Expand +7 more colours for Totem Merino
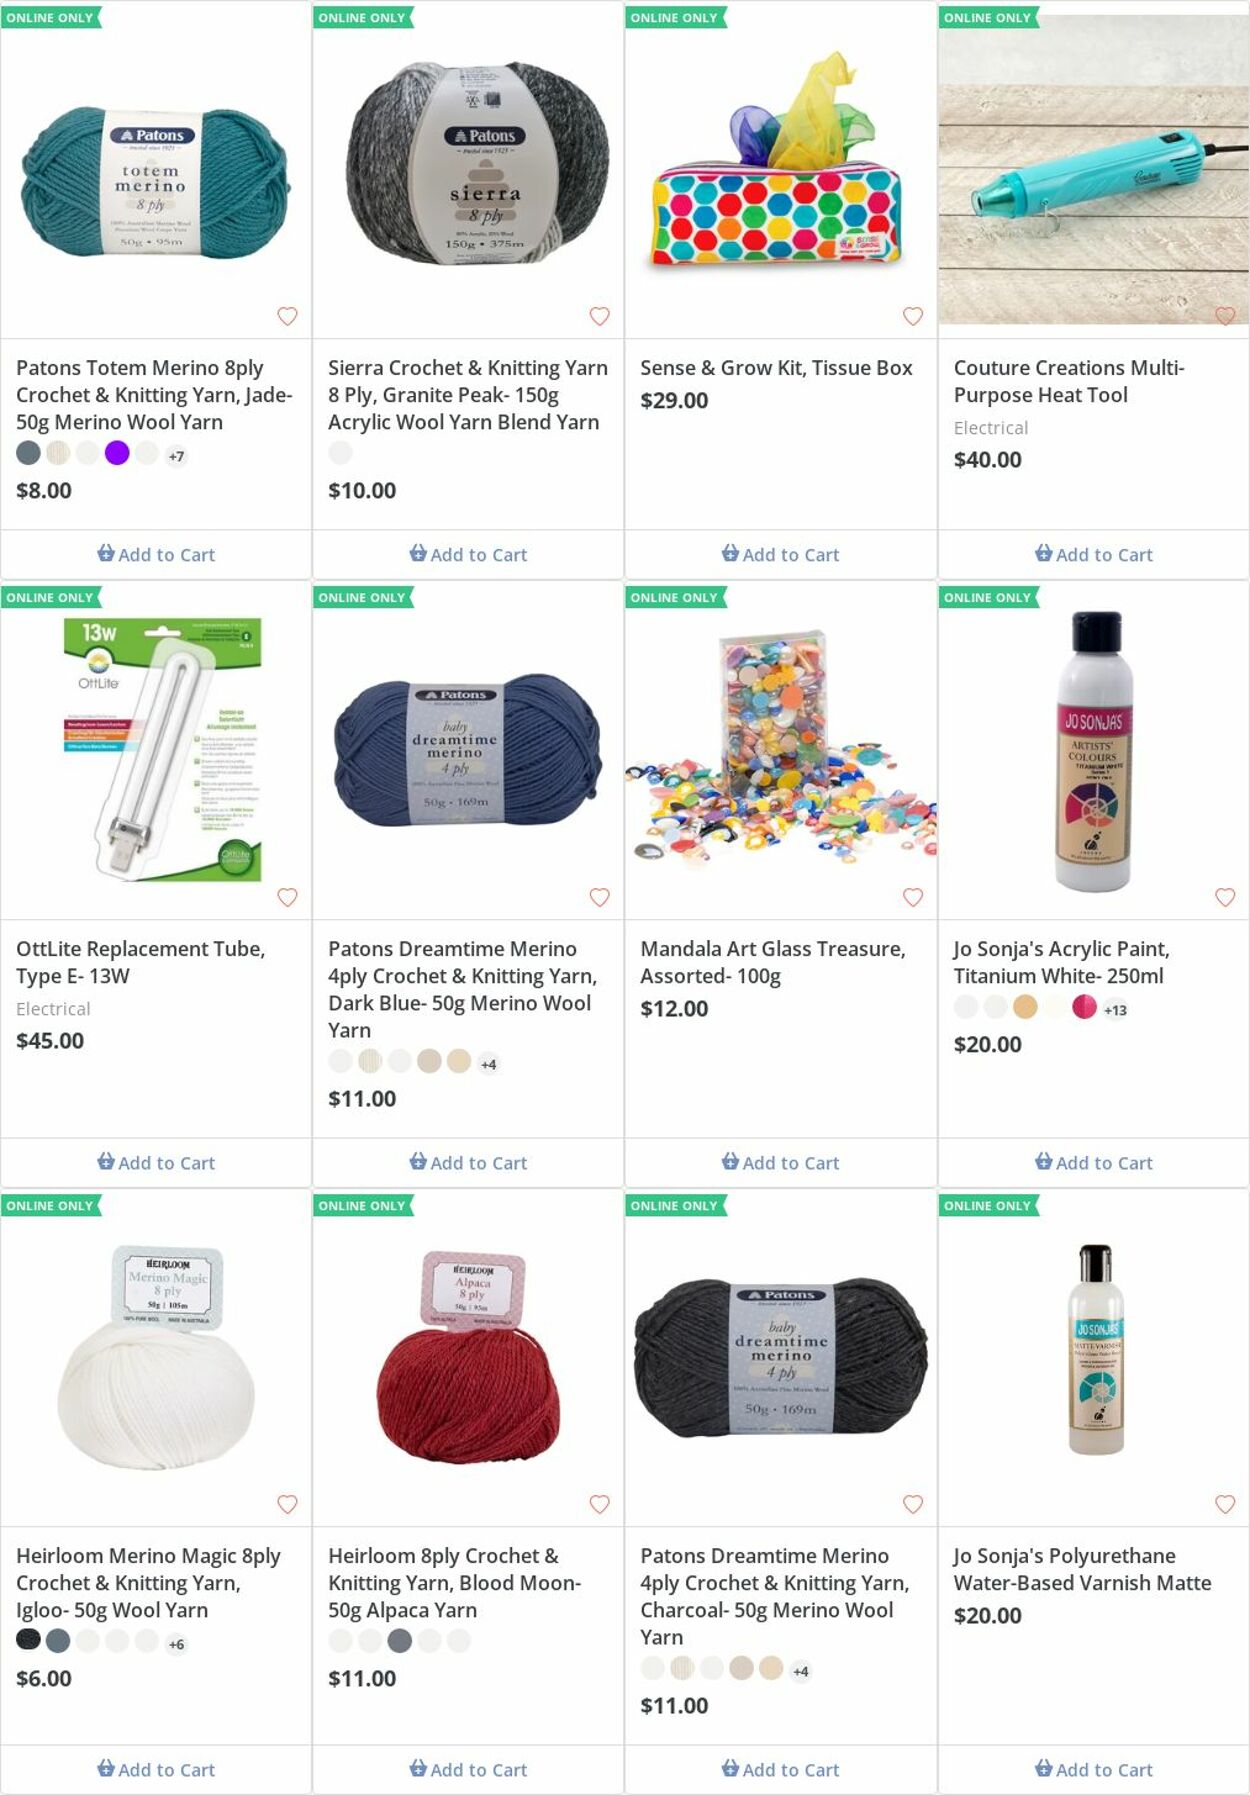 pyautogui.click(x=176, y=456)
